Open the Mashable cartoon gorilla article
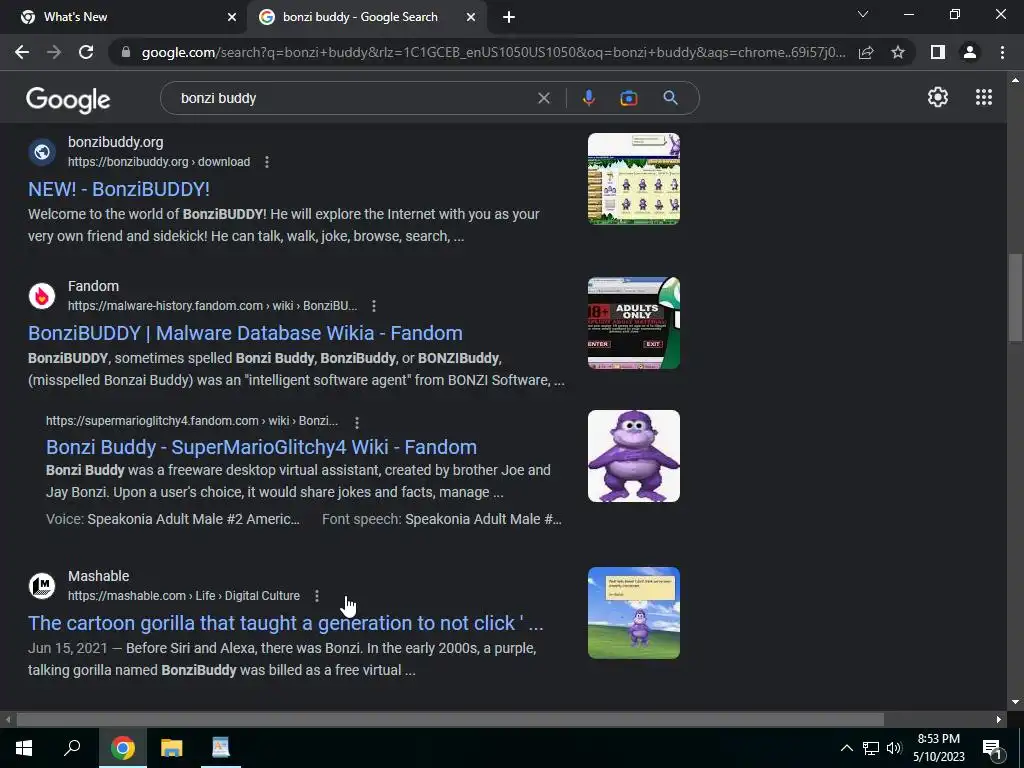The image size is (1024, 768). click(285, 623)
